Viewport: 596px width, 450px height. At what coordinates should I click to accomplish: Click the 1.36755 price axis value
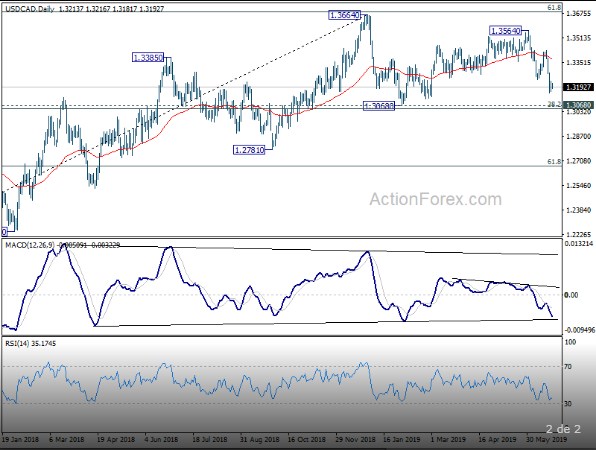click(579, 14)
